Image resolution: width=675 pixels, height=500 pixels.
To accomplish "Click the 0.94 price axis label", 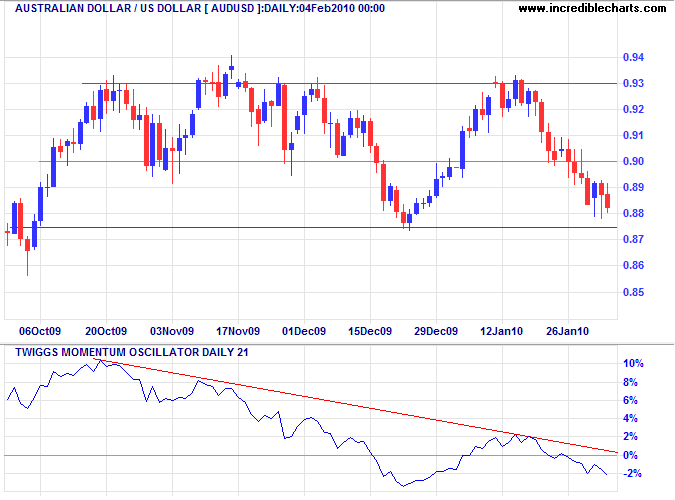I will point(634,57).
